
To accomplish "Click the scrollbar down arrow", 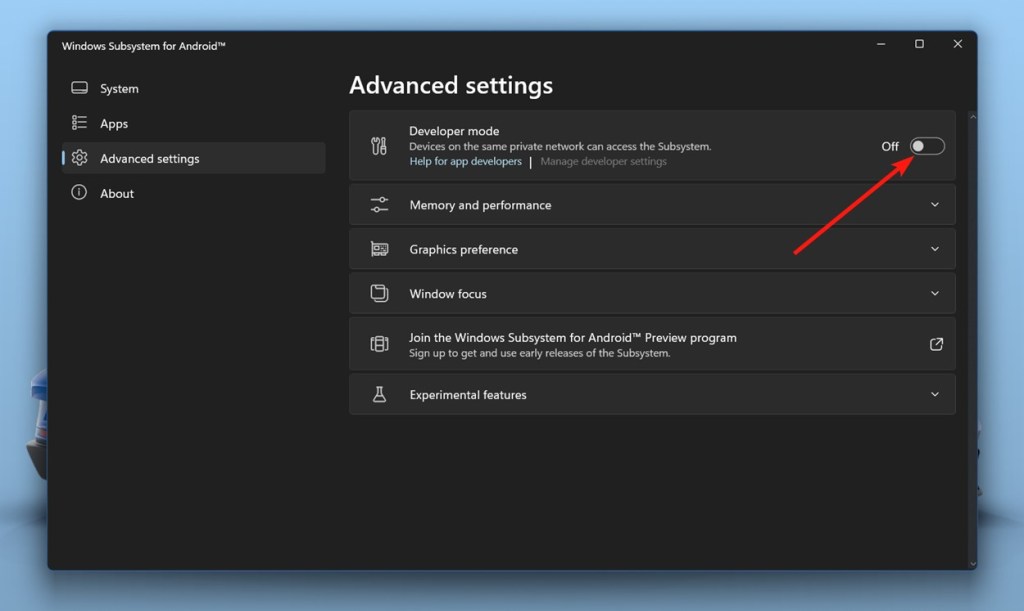I will (x=973, y=563).
